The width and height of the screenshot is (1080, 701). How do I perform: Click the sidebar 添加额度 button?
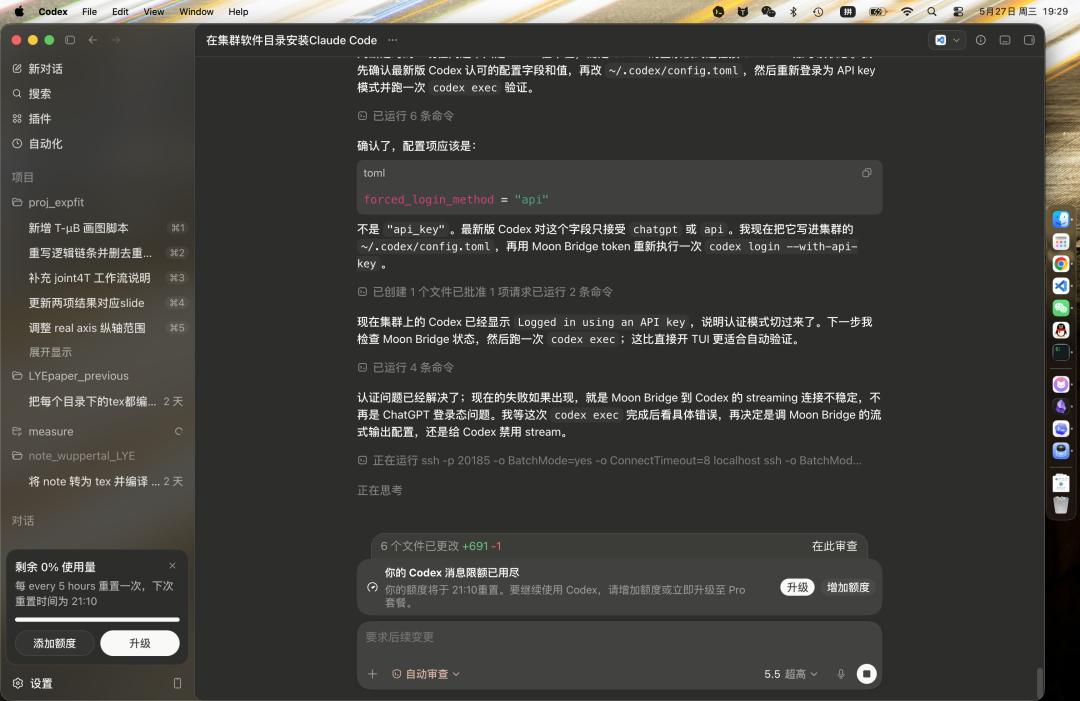(54, 643)
